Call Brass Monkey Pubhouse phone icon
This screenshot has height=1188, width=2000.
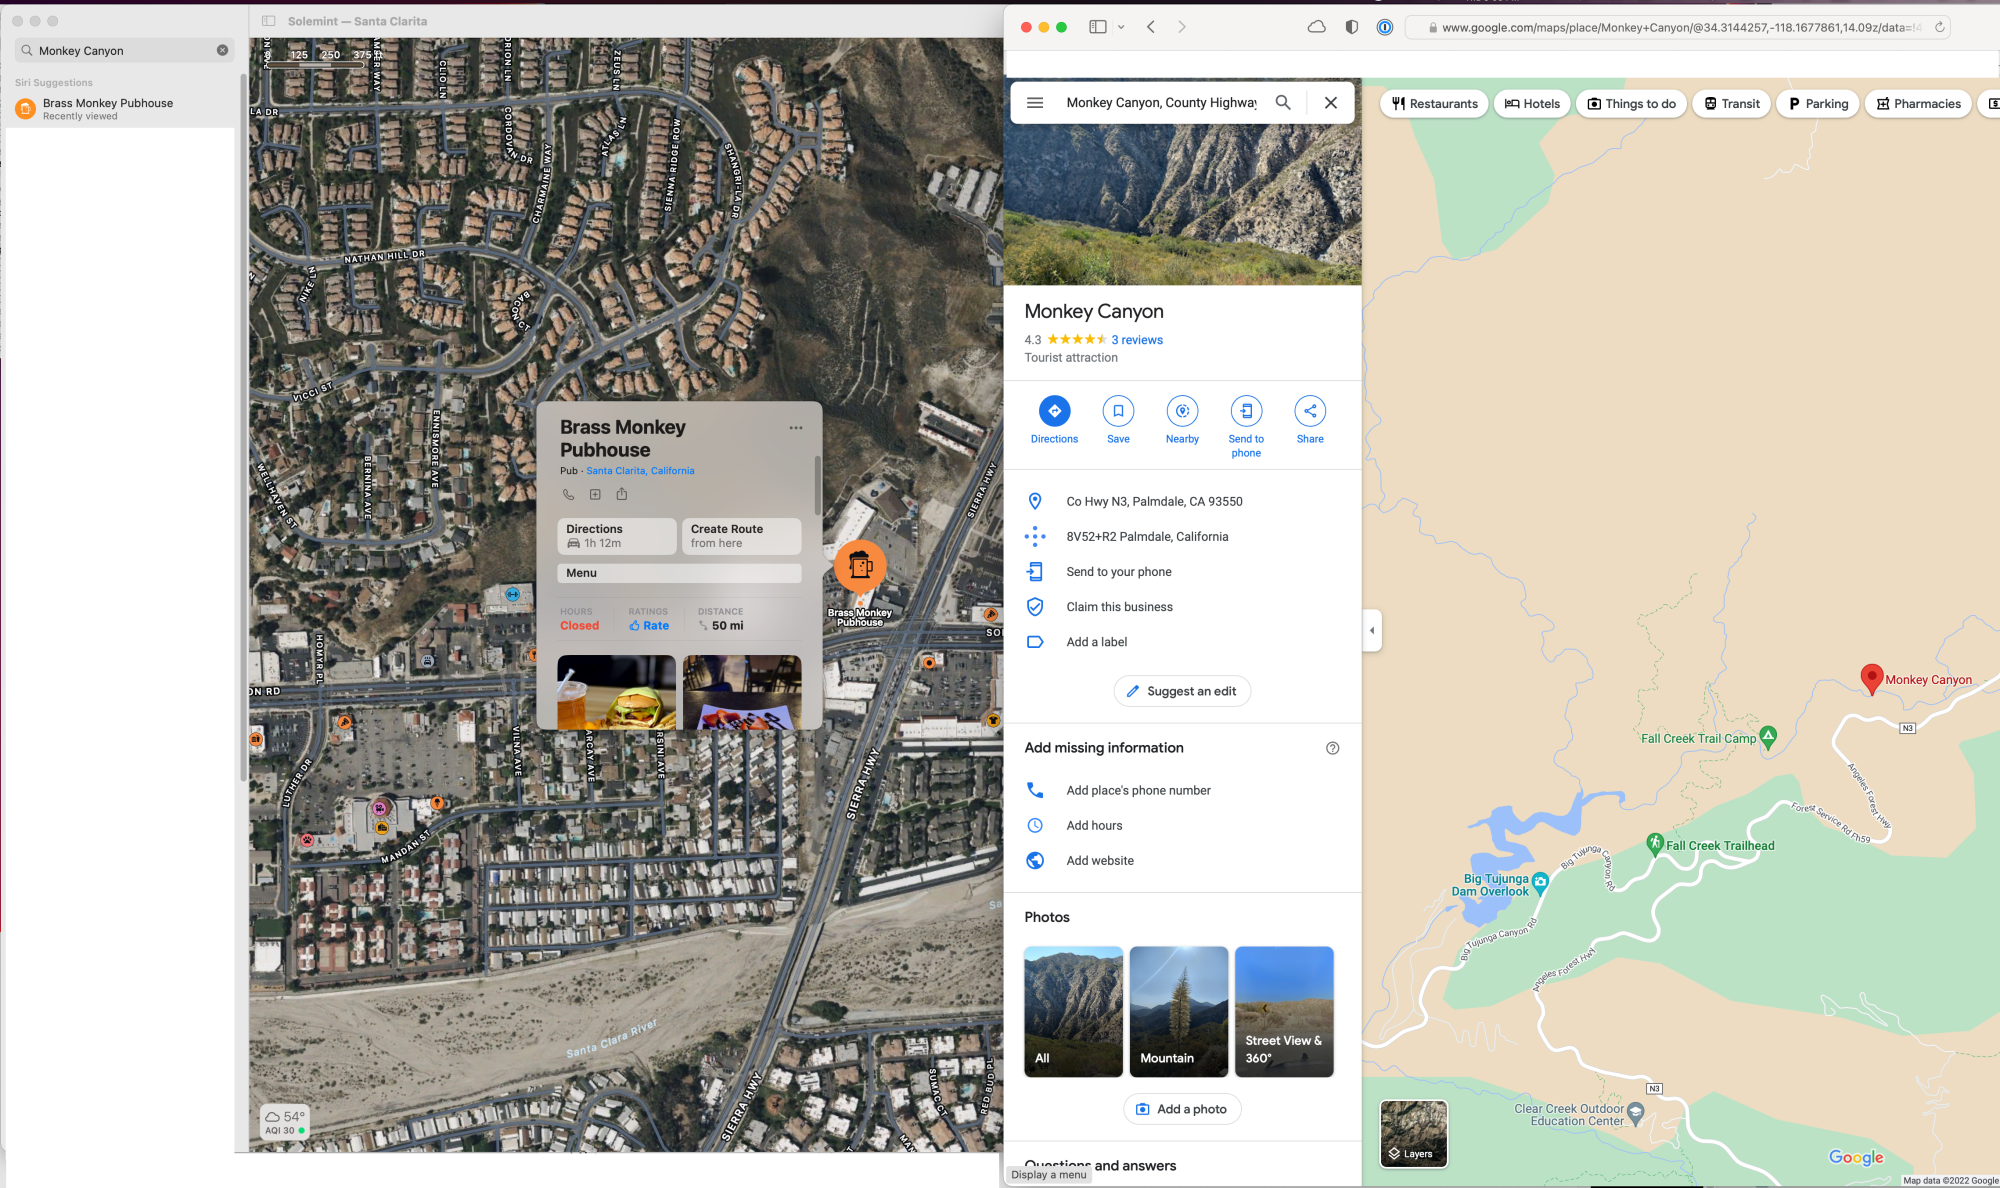point(568,494)
